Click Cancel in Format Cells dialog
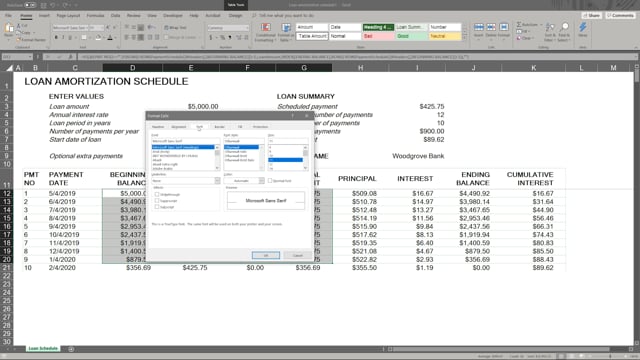Screen dimensions: 640x360 [x=298, y=255]
